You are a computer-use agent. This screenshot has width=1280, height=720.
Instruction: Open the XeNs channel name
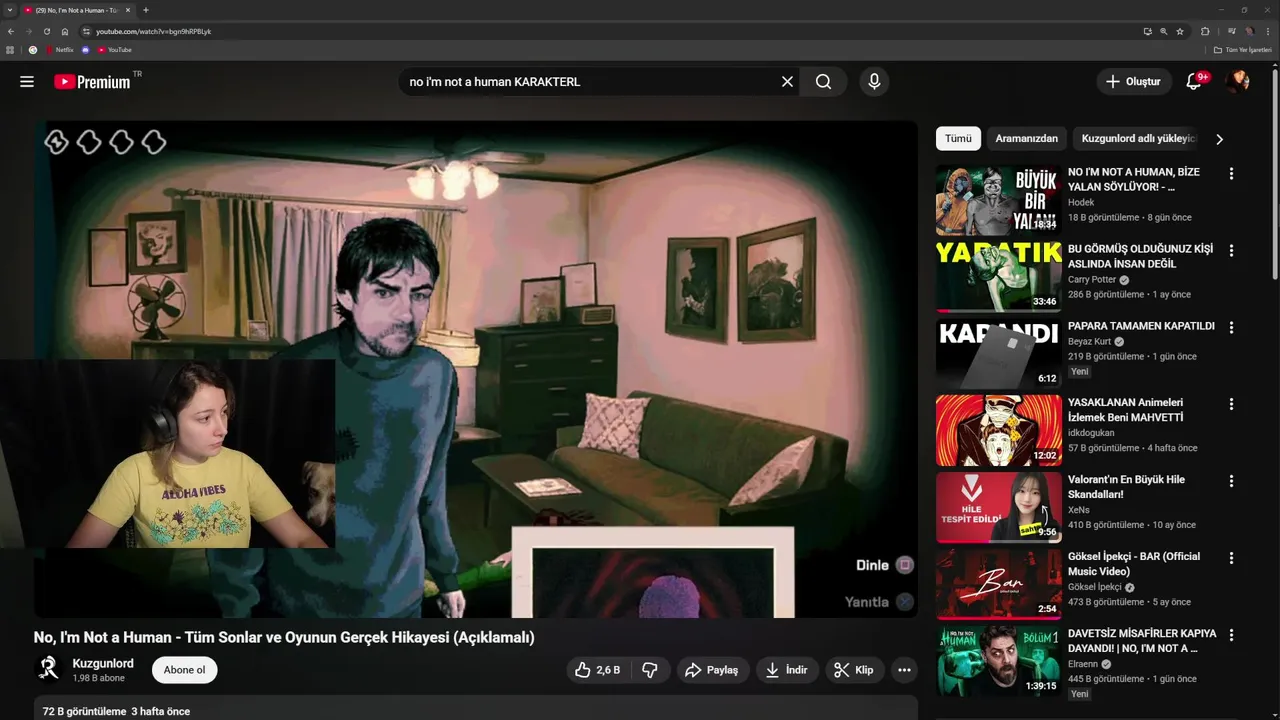click(x=1079, y=510)
